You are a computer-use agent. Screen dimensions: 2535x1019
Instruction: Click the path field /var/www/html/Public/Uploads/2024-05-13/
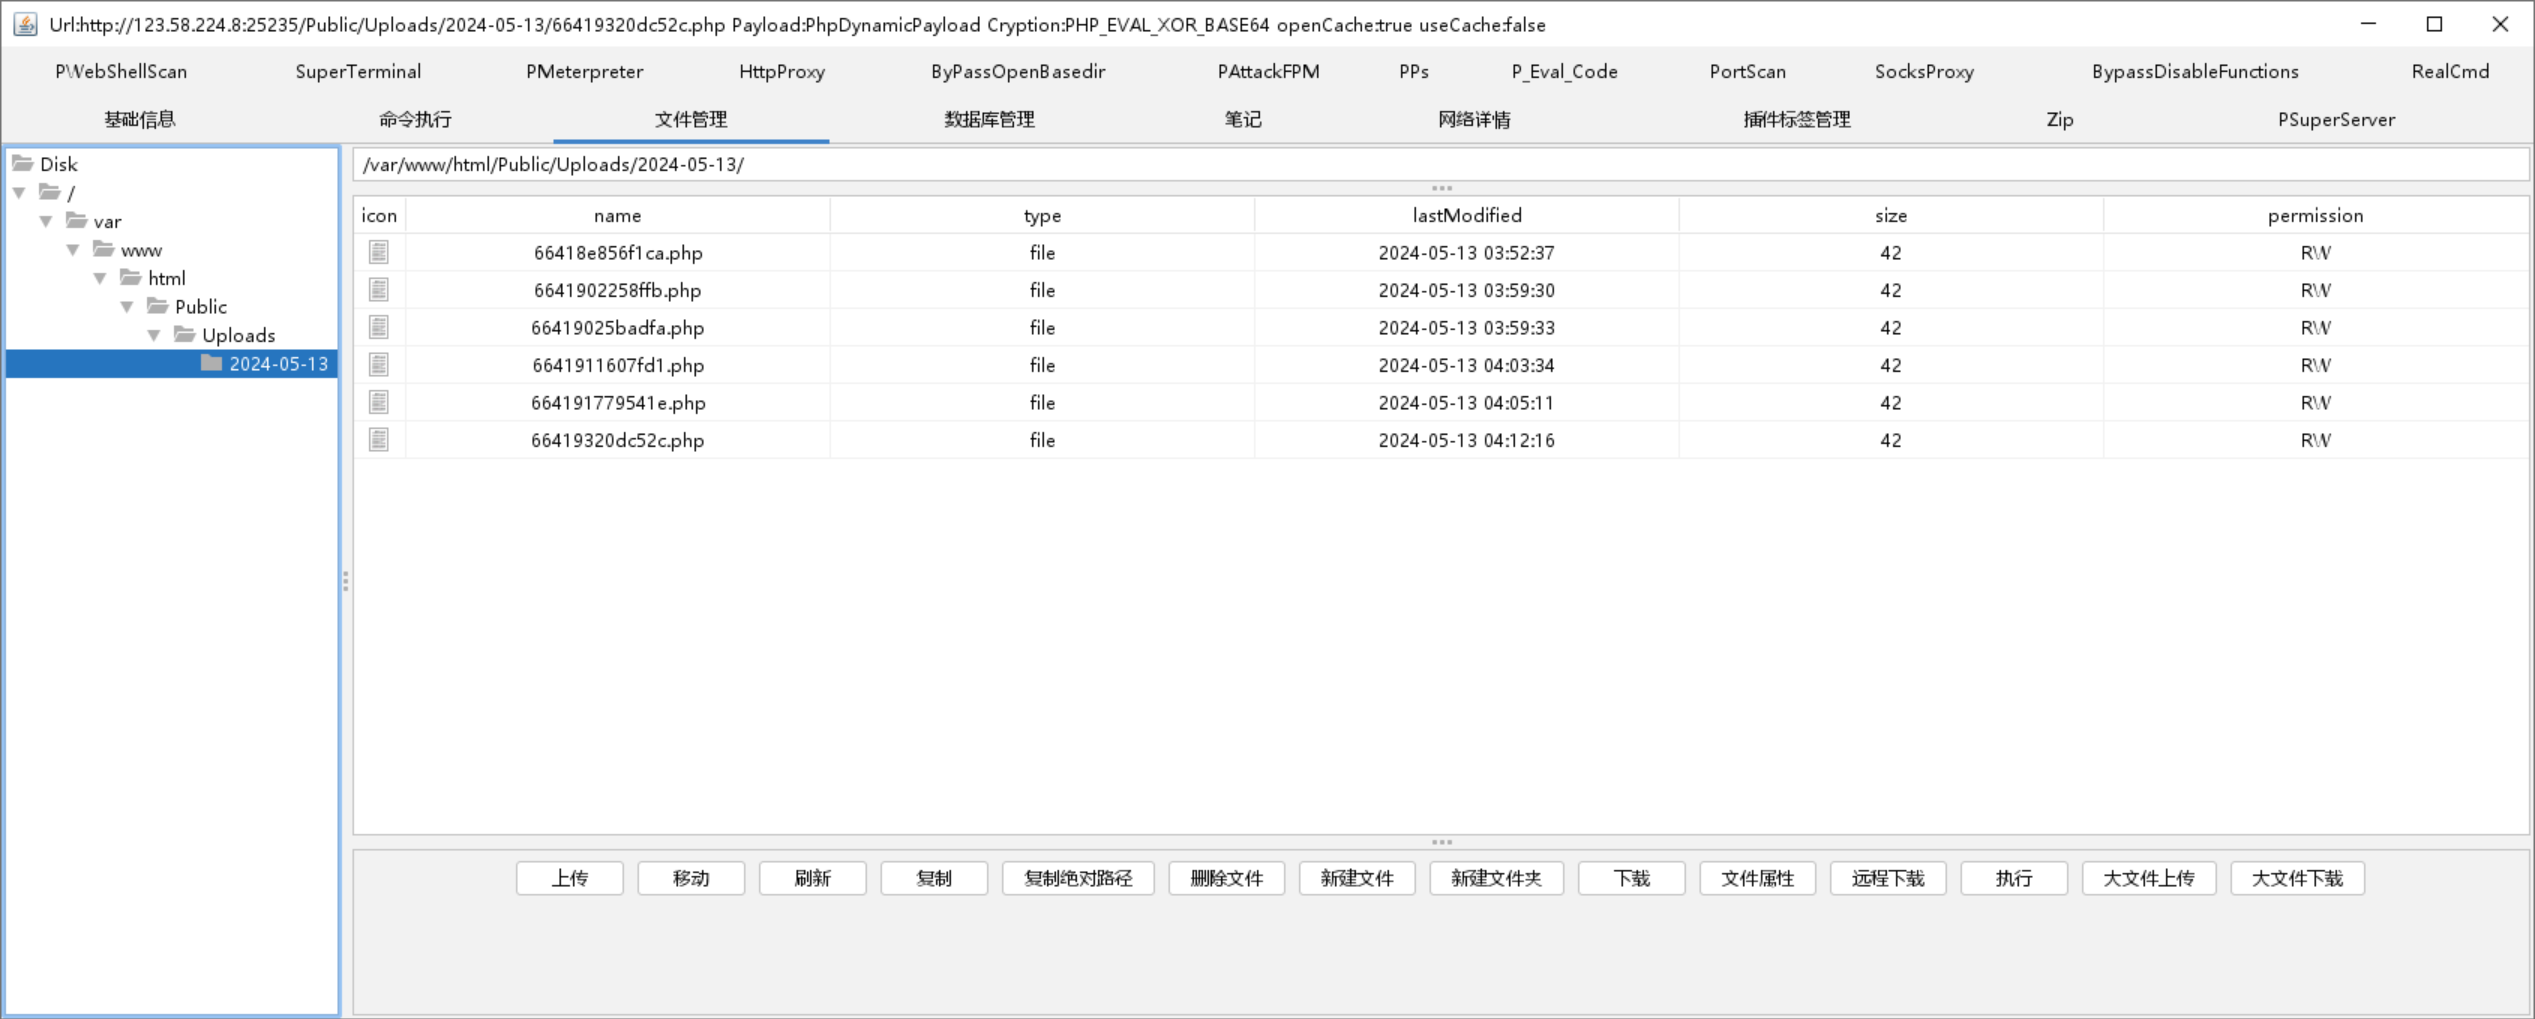(1441, 164)
